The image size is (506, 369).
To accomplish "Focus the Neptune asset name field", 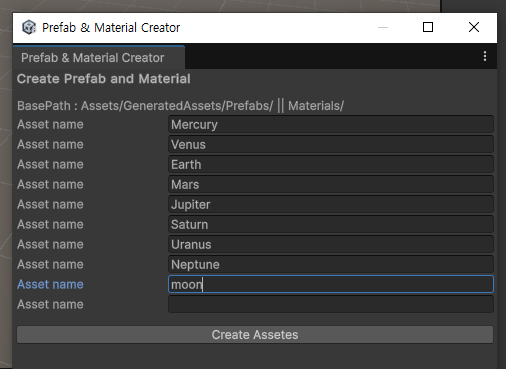I will pos(331,264).
